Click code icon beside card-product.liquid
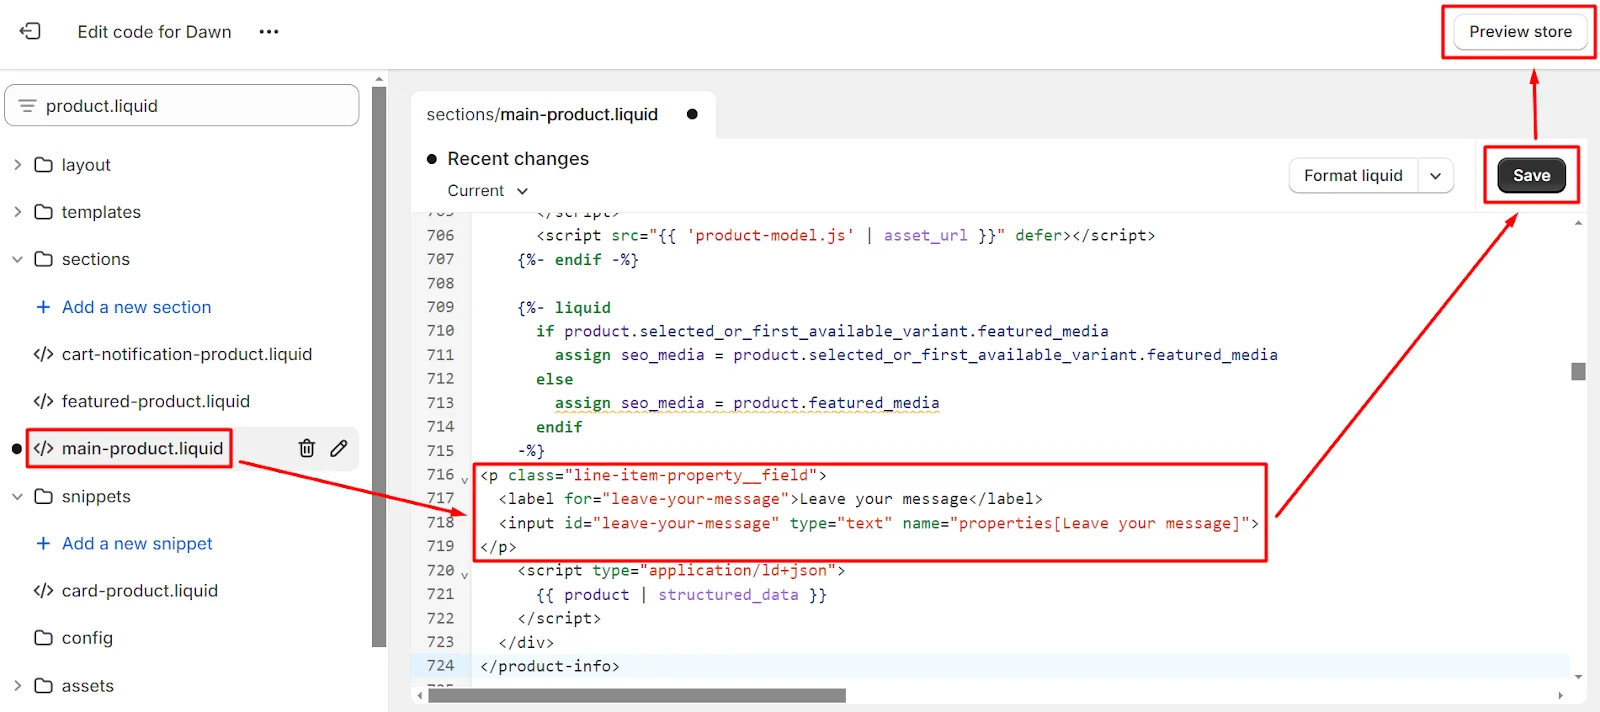 43,591
